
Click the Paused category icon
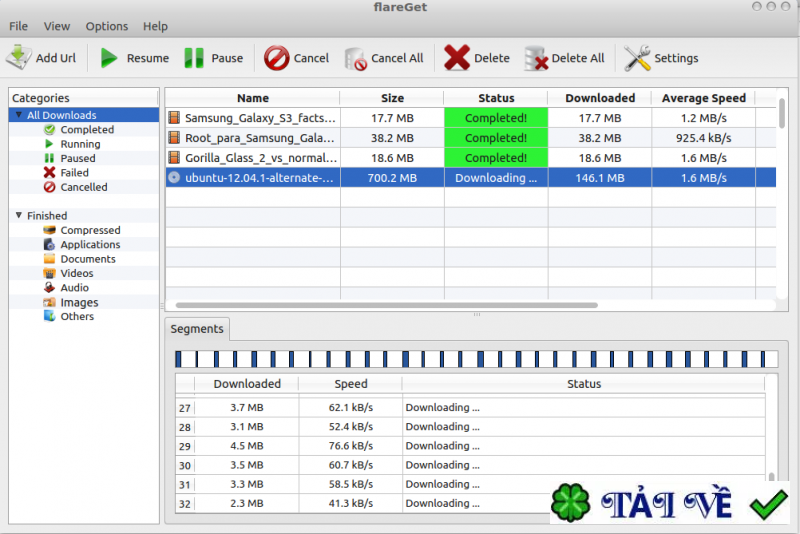[x=49, y=158]
